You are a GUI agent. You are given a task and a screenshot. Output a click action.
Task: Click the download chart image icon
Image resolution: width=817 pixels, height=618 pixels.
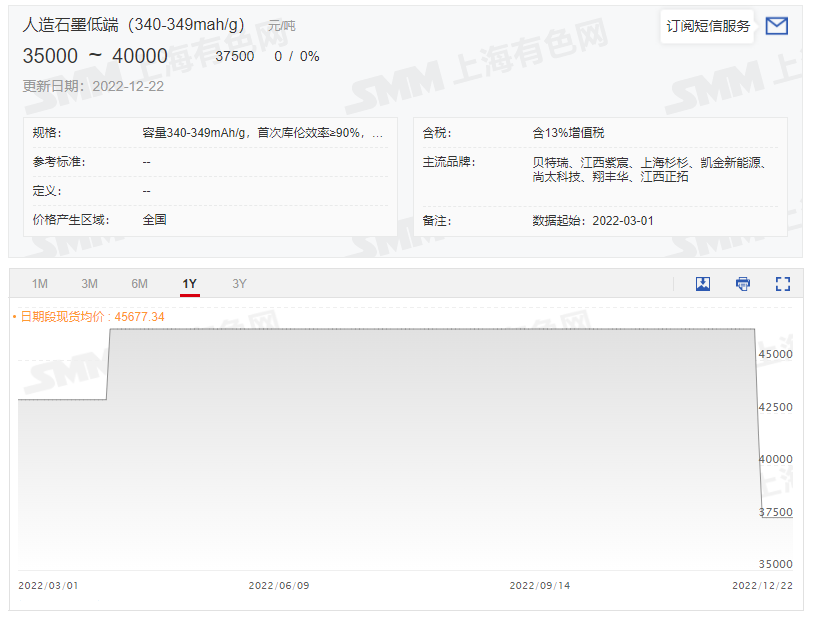[x=703, y=283]
